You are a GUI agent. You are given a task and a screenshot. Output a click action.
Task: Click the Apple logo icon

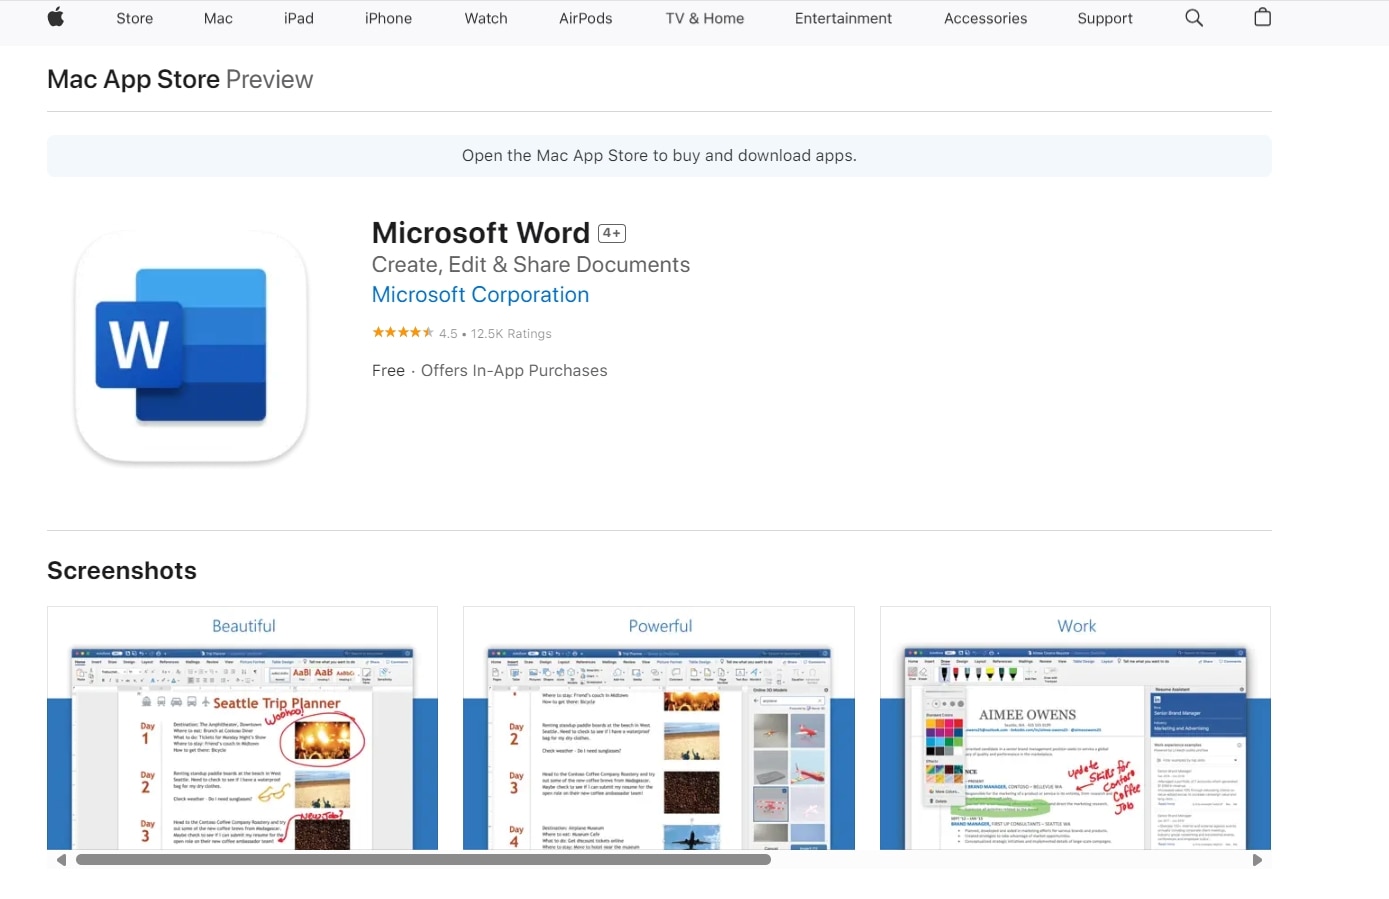point(56,17)
